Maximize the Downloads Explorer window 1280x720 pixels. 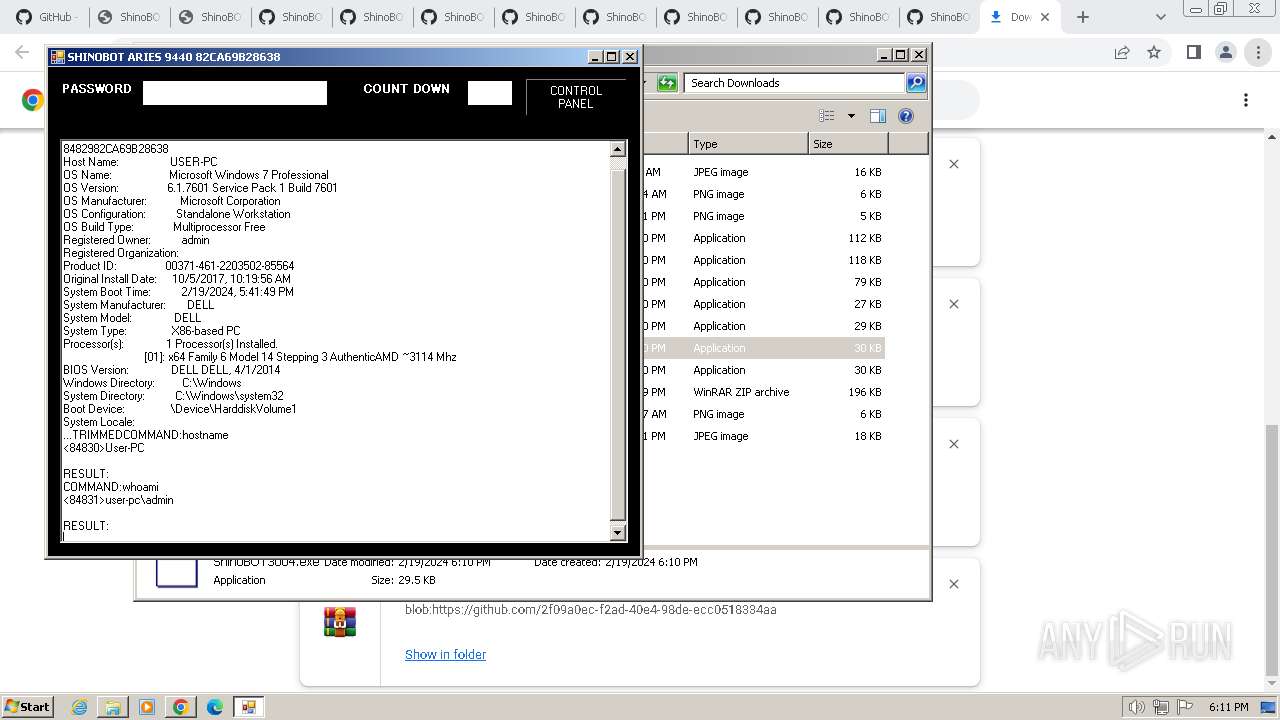(900, 55)
